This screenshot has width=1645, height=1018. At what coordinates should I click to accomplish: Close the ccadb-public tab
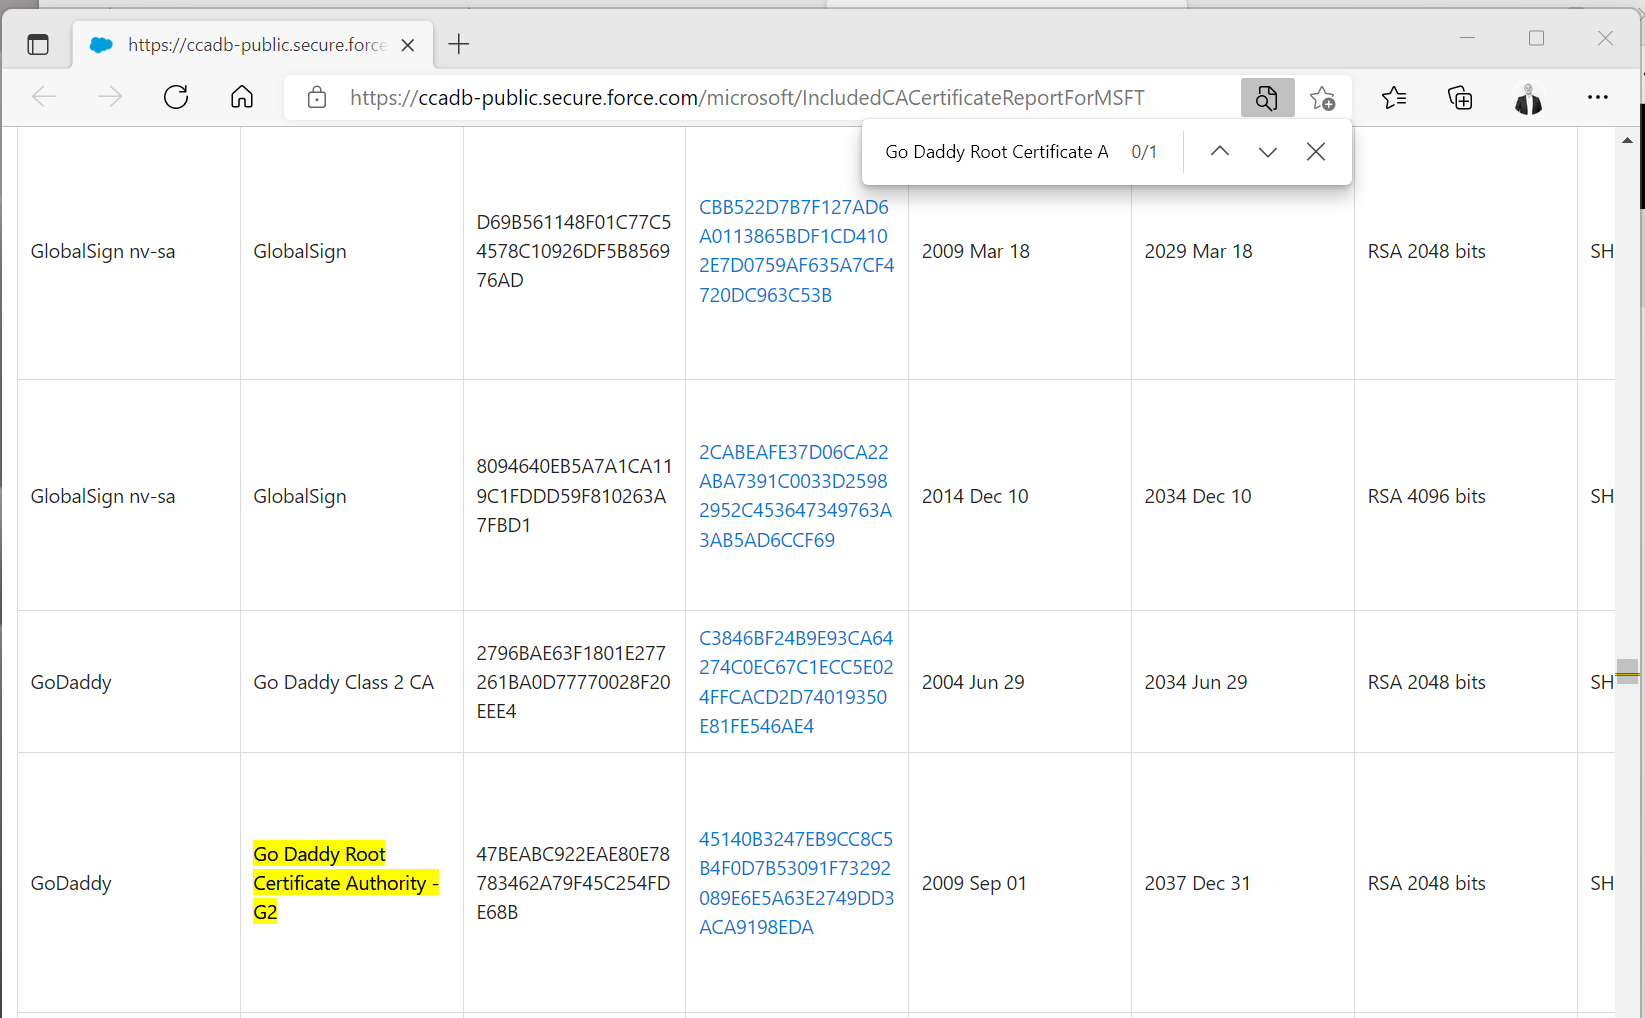pyautogui.click(x=408, y=45)
